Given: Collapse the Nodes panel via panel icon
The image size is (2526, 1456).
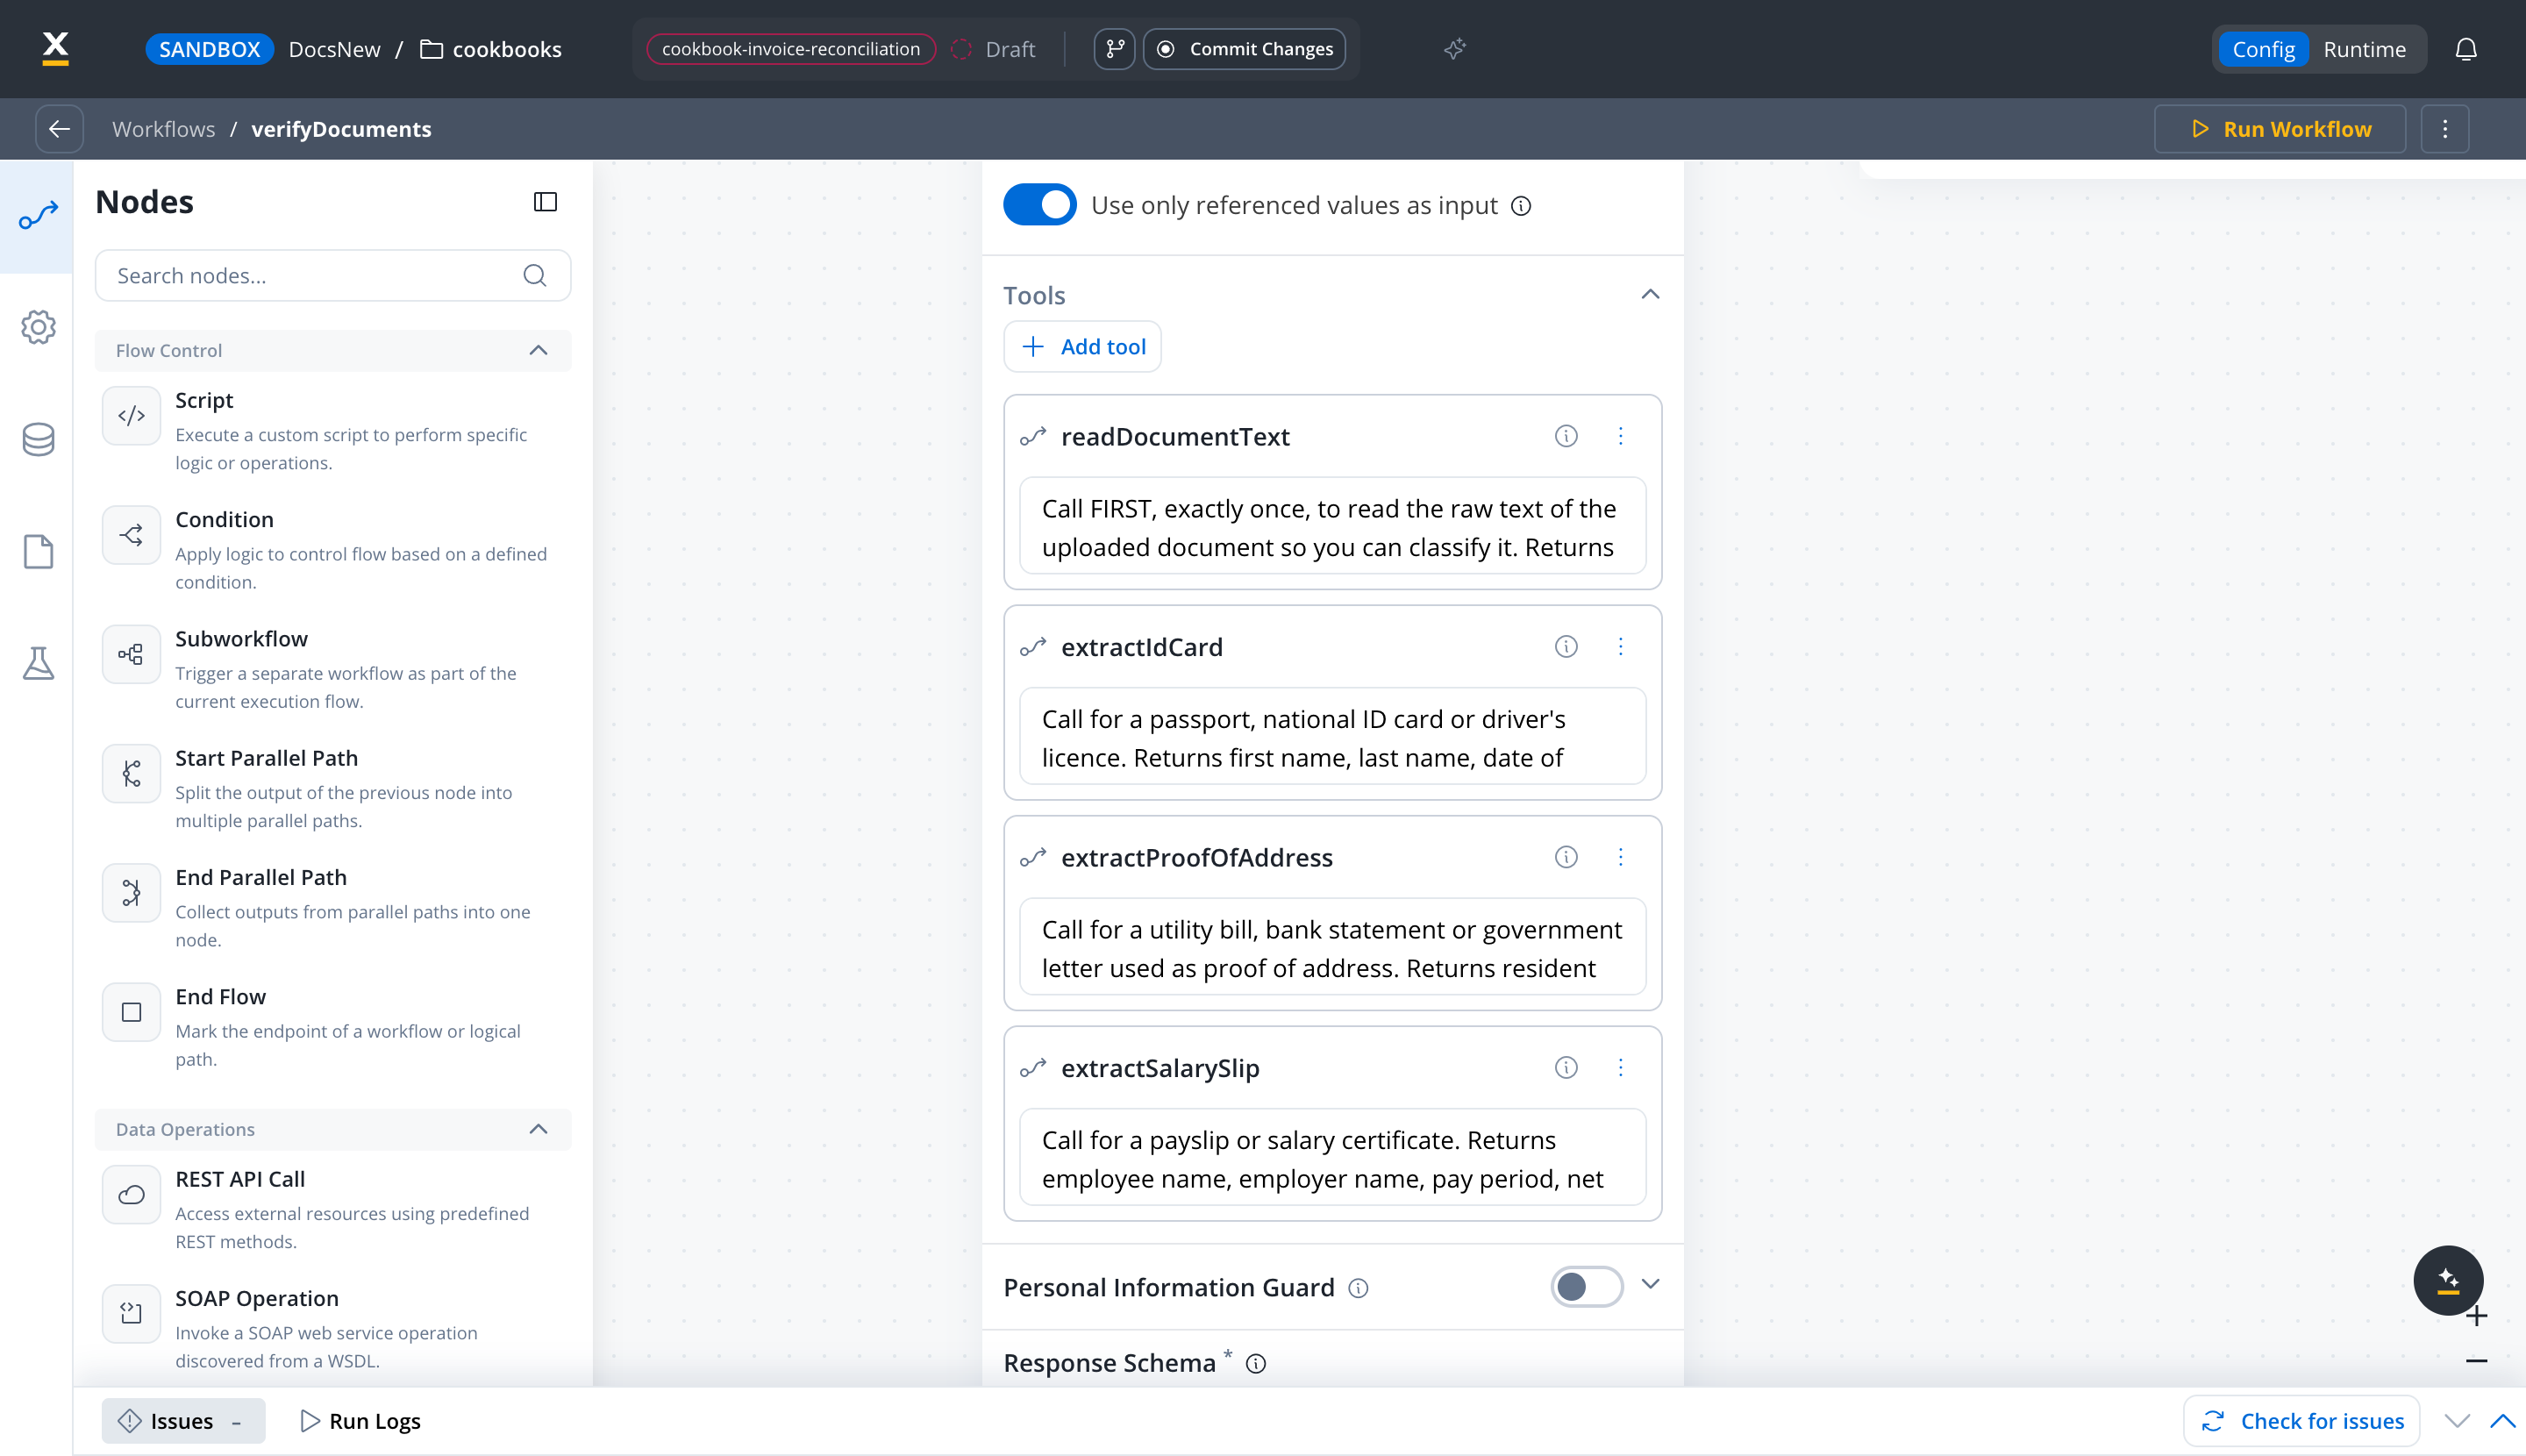Looking at the screenshot, I should [x=545, y=202].
